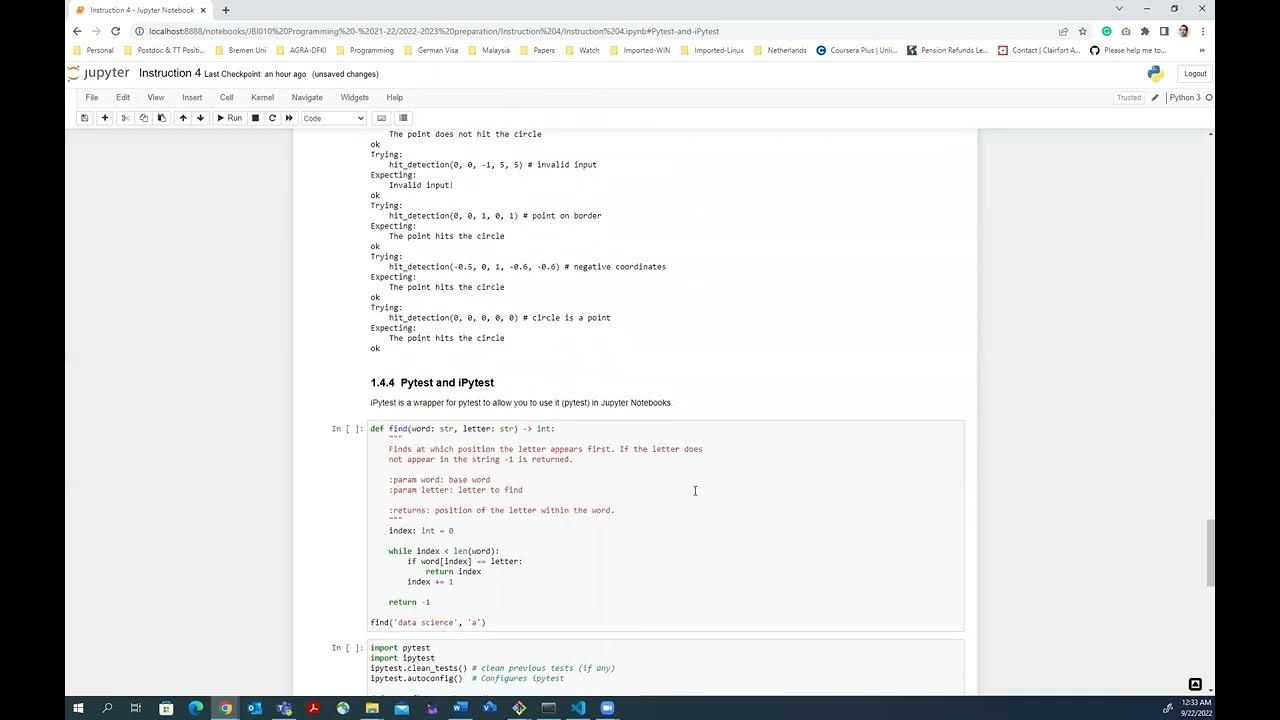Move selected cell up

point(182,118)
